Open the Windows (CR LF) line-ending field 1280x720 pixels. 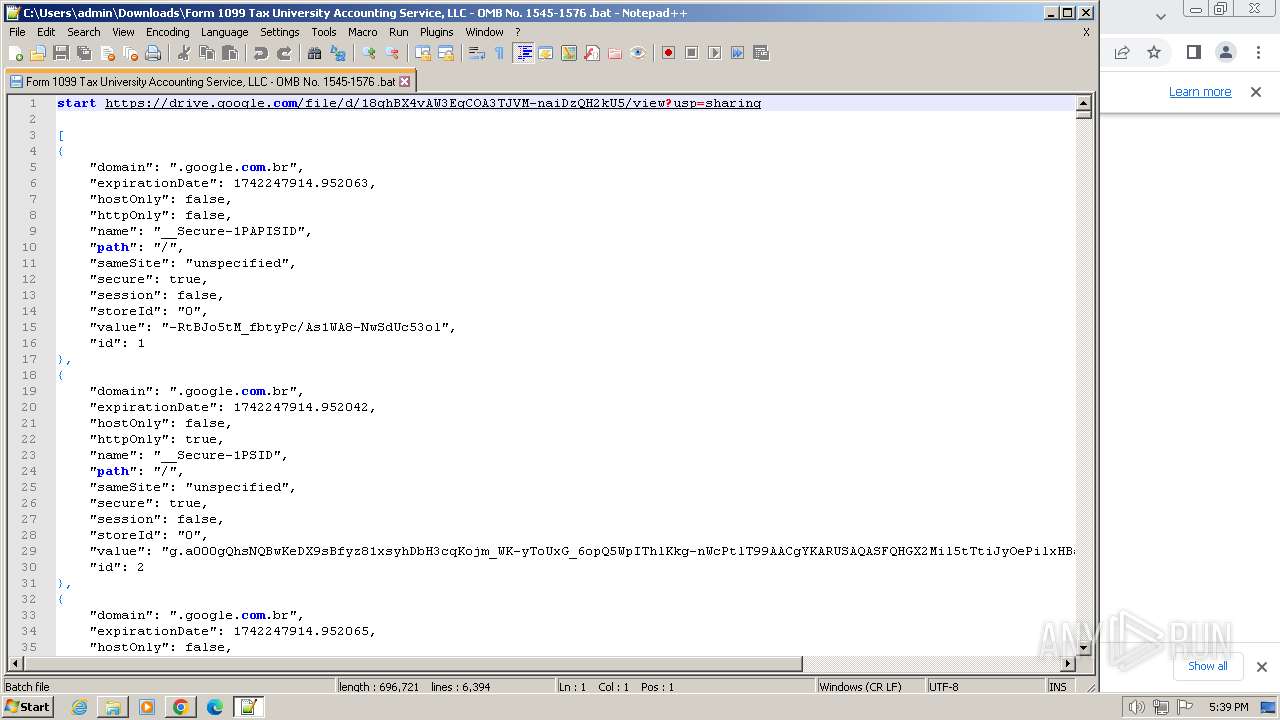point(870,687)
